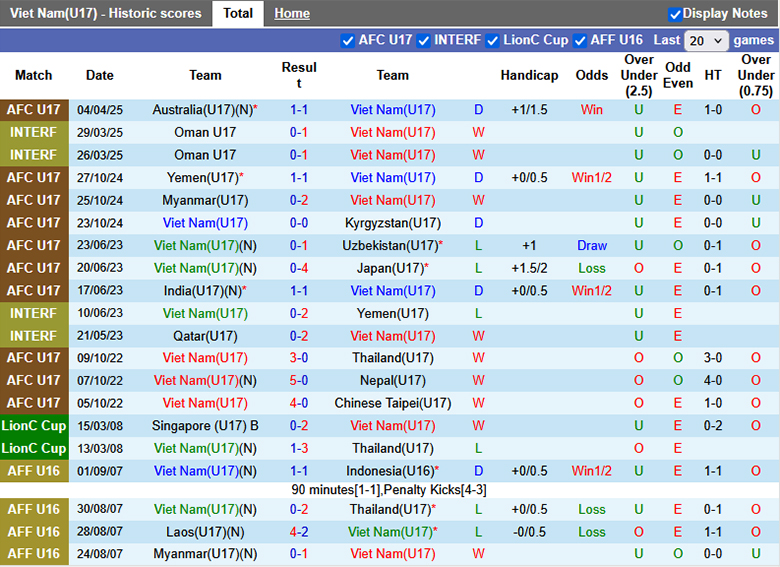Screen dimensions: 780x567
Task: Click Myanmar(U17)(N) in the 24/08/07 row
Action: coord(205,554)
